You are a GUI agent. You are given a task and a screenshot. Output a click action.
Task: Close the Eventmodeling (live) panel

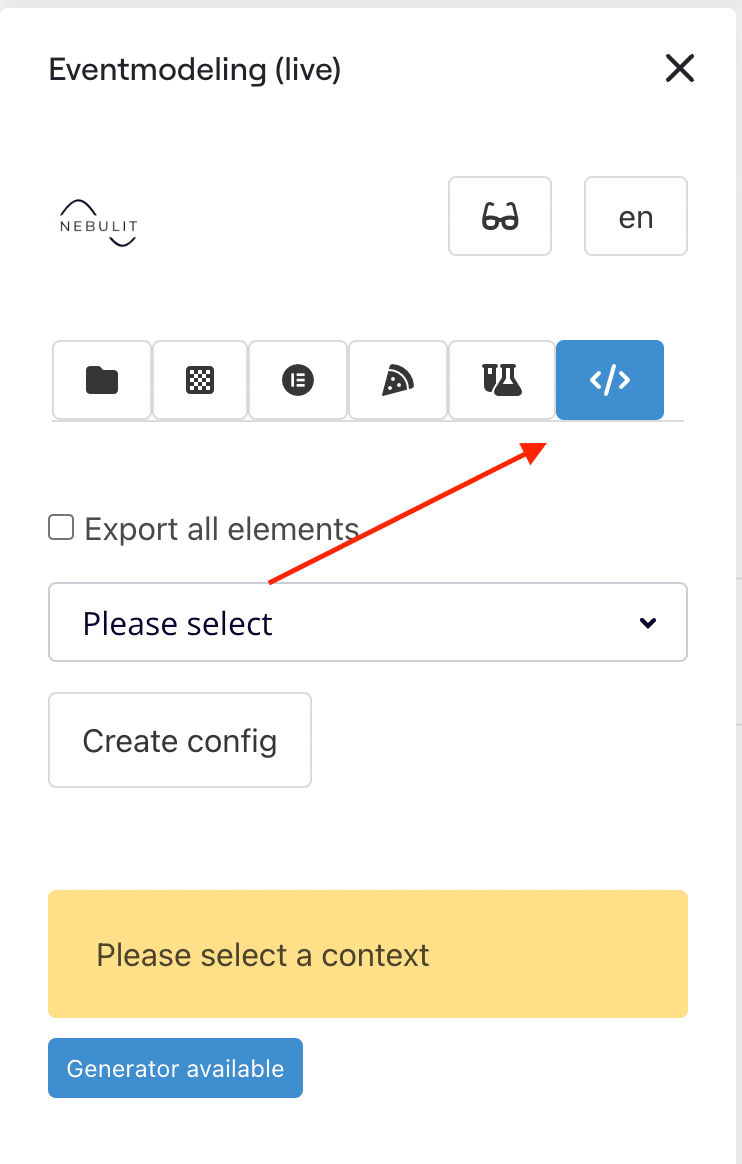pos(679,69)
